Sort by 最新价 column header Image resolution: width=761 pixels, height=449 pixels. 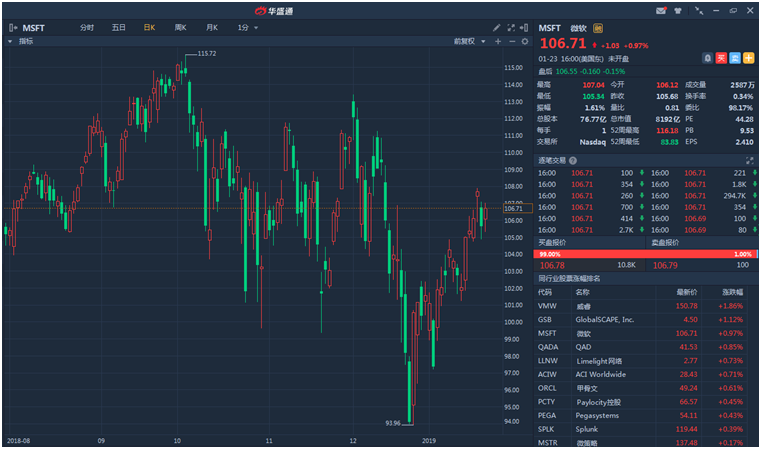point(687,292)
